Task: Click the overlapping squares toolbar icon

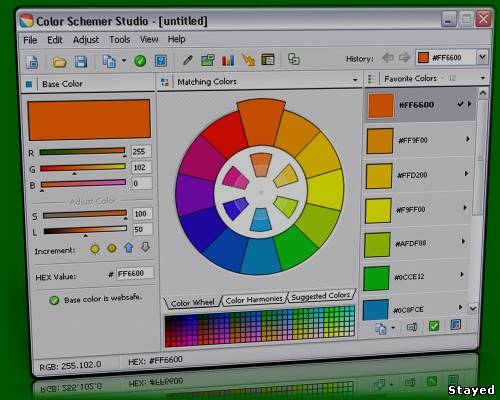Action: click(294, 59)
